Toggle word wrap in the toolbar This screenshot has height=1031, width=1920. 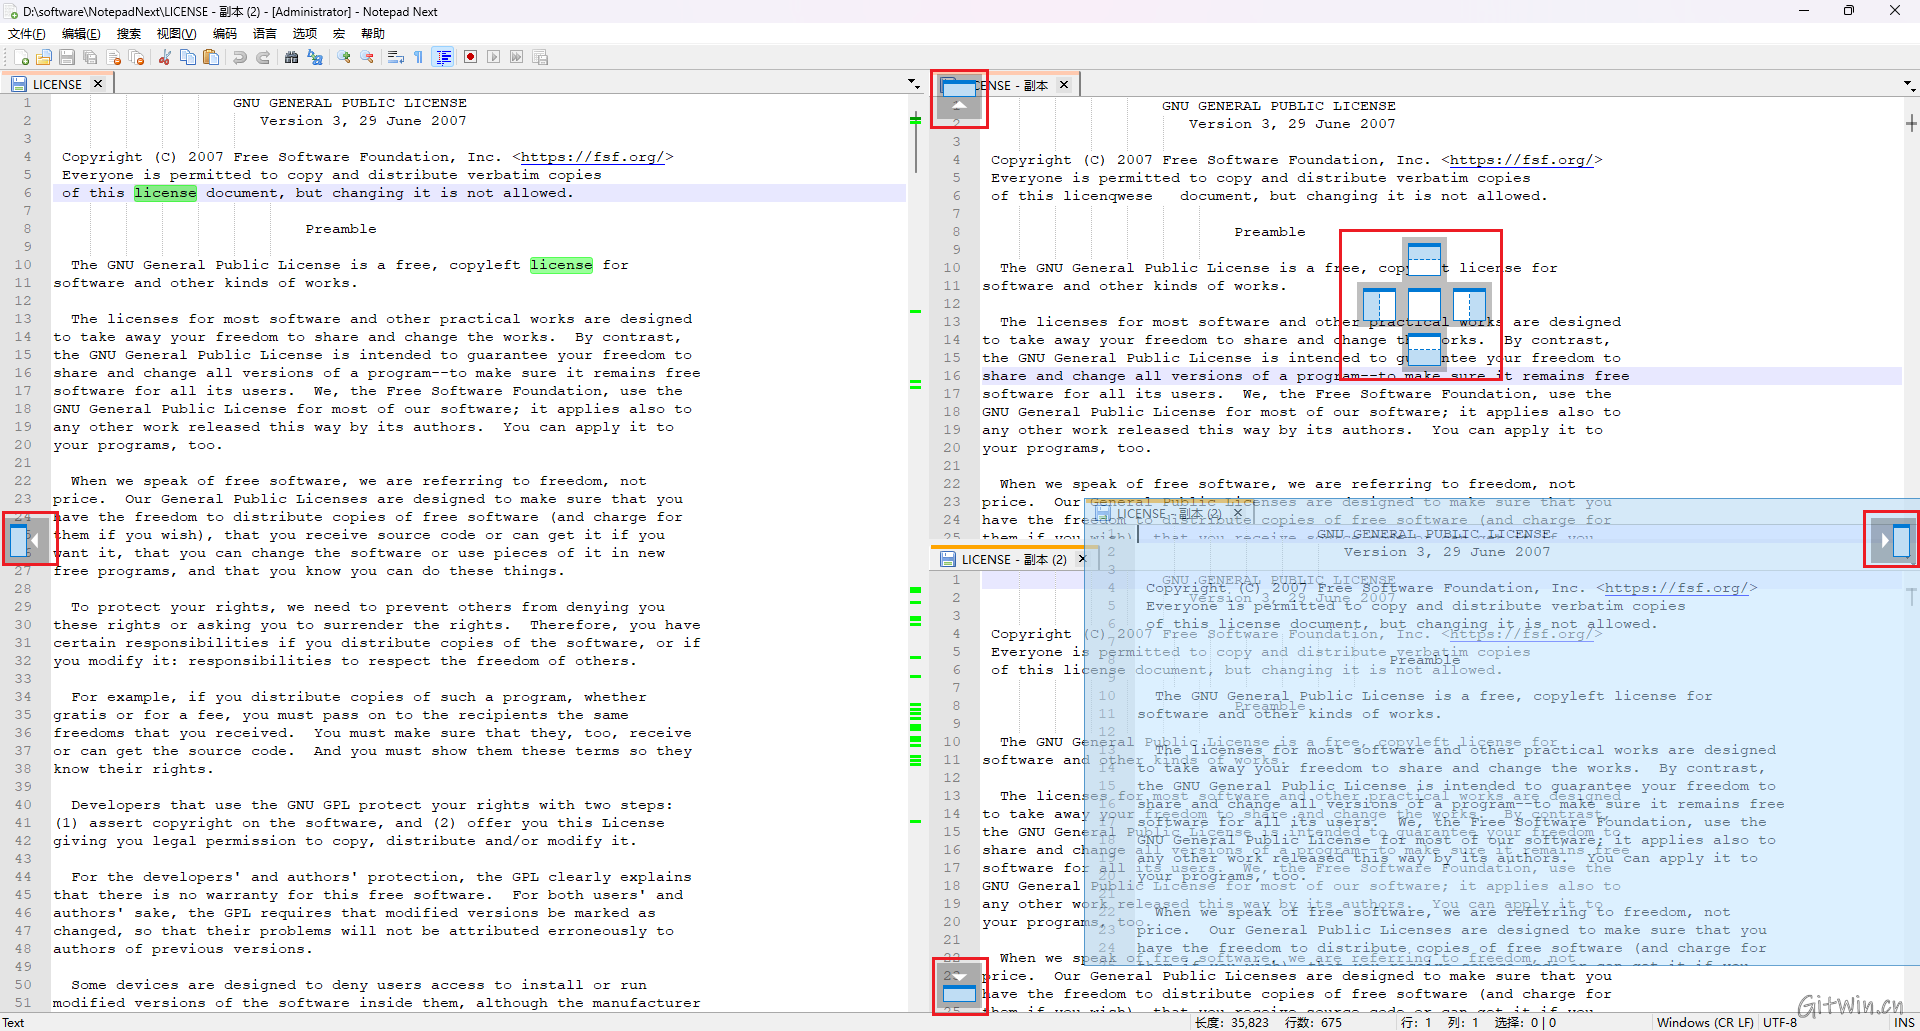click(396, 58)
